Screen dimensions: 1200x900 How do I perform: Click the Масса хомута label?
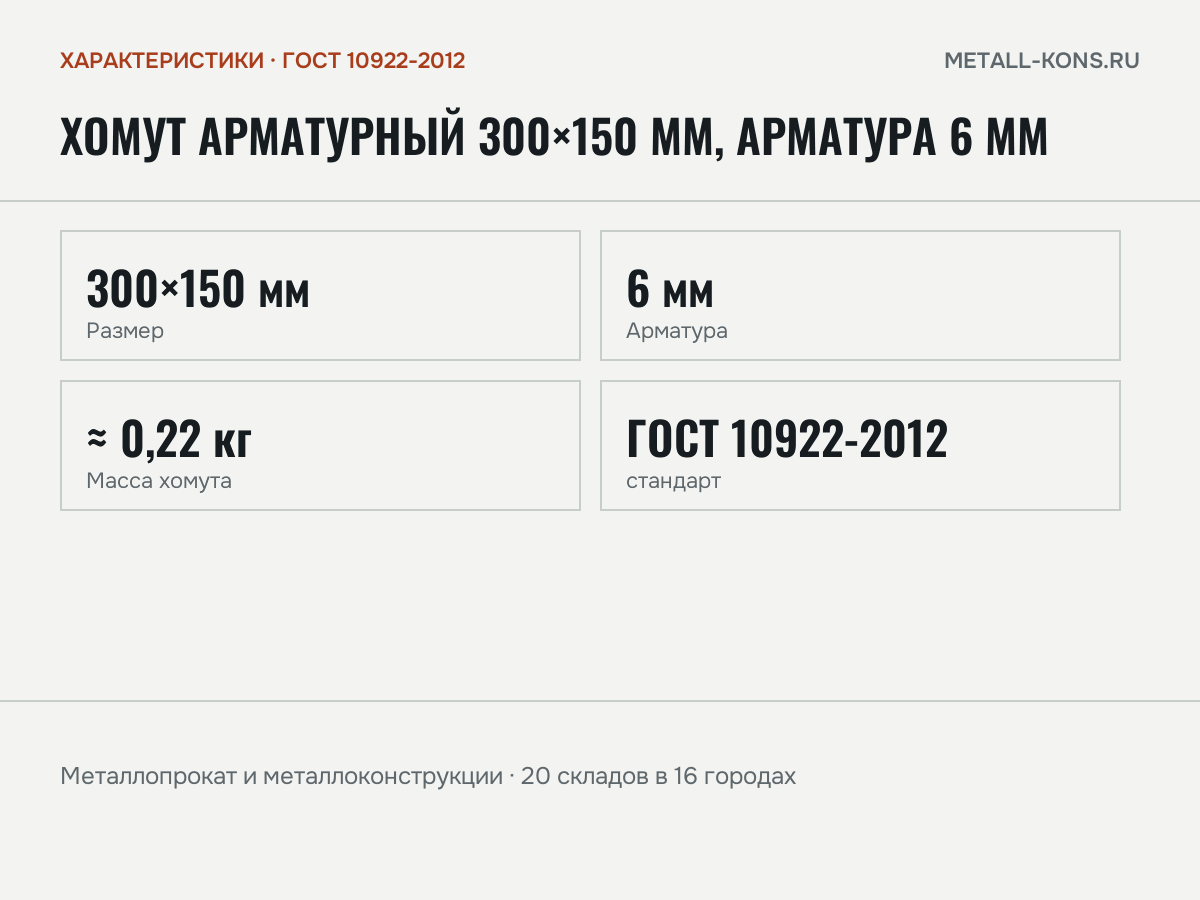pyautogui.click(x=159, y=481)
